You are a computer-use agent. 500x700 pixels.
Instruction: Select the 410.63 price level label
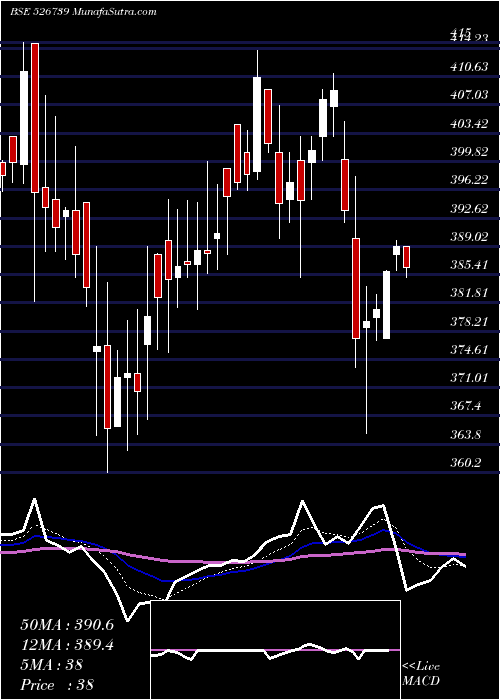(468, 67)
